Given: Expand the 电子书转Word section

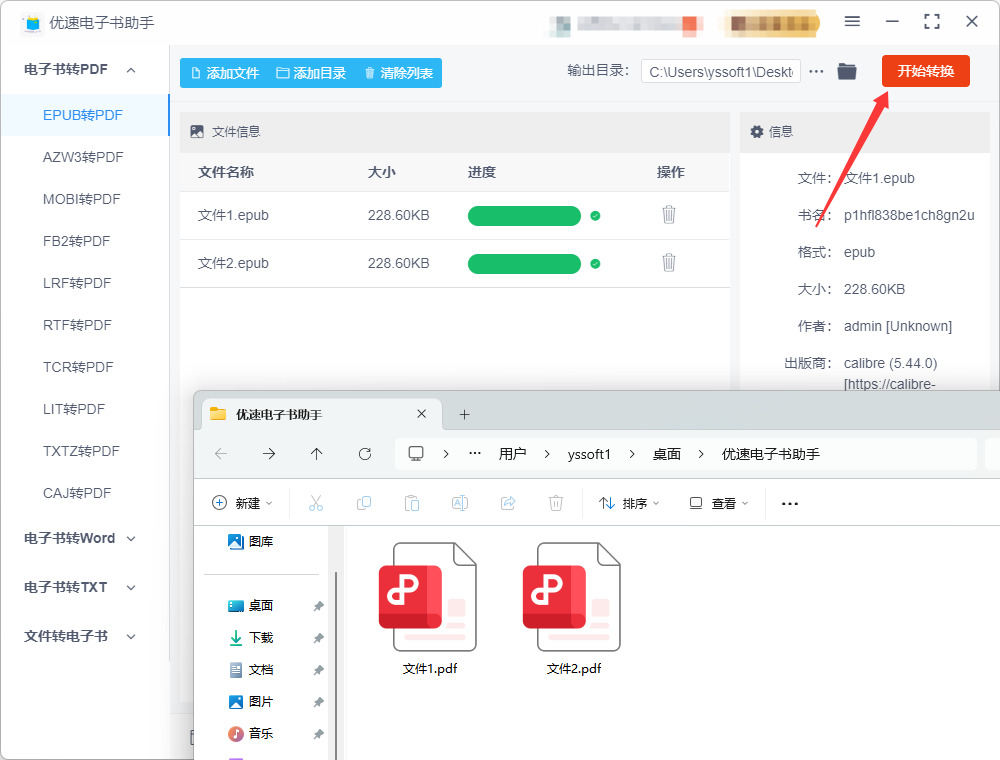Looking at the screenshot, I should coord(131,539).
